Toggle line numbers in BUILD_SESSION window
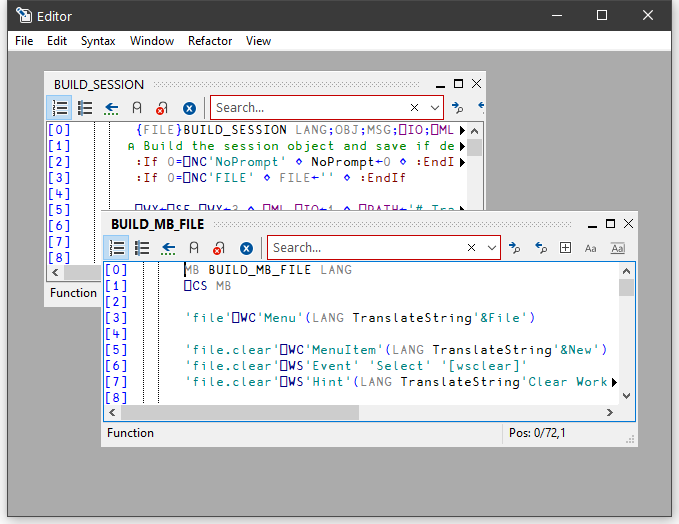The image size is (679, 524). [x=60, y=108]
